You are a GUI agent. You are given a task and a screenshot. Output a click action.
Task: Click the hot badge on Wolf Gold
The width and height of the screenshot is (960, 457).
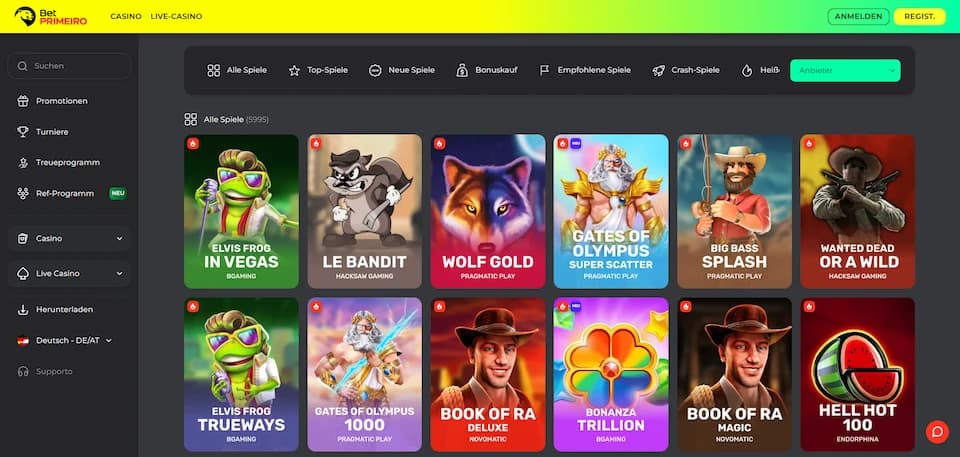pos(440,143)
